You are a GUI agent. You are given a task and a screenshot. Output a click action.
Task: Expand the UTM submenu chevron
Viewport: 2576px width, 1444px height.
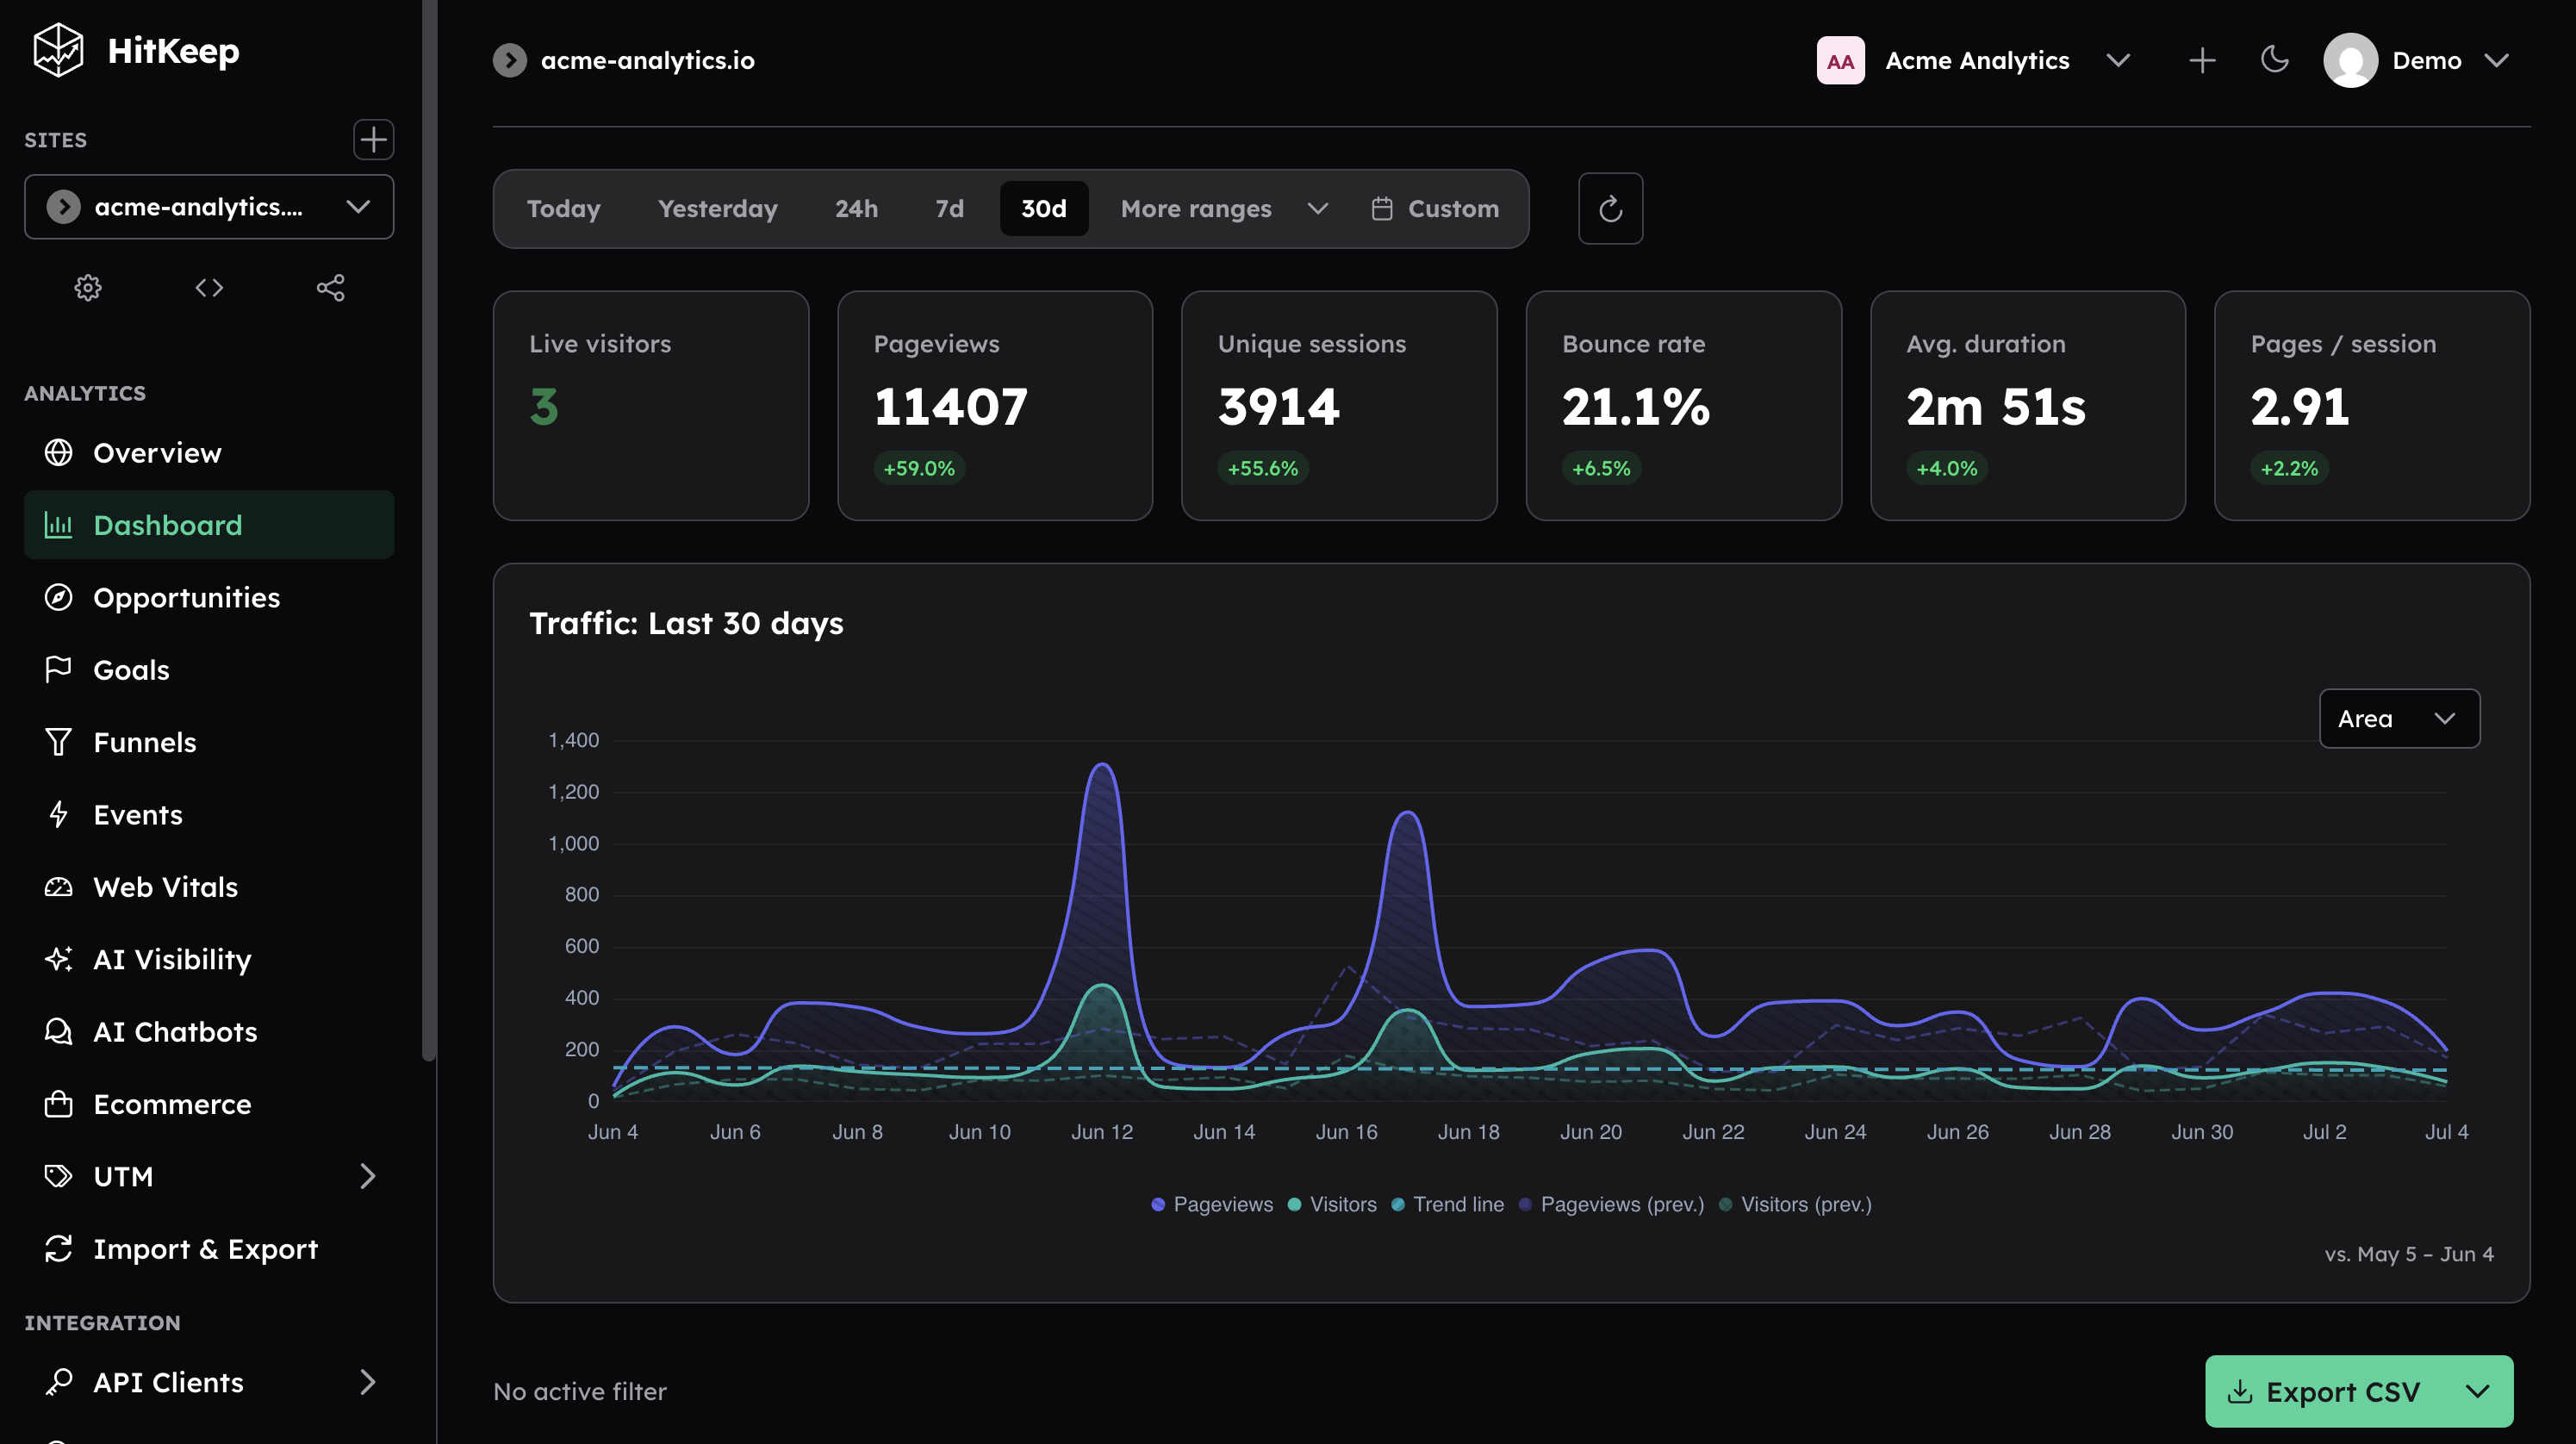[368, 1176]
